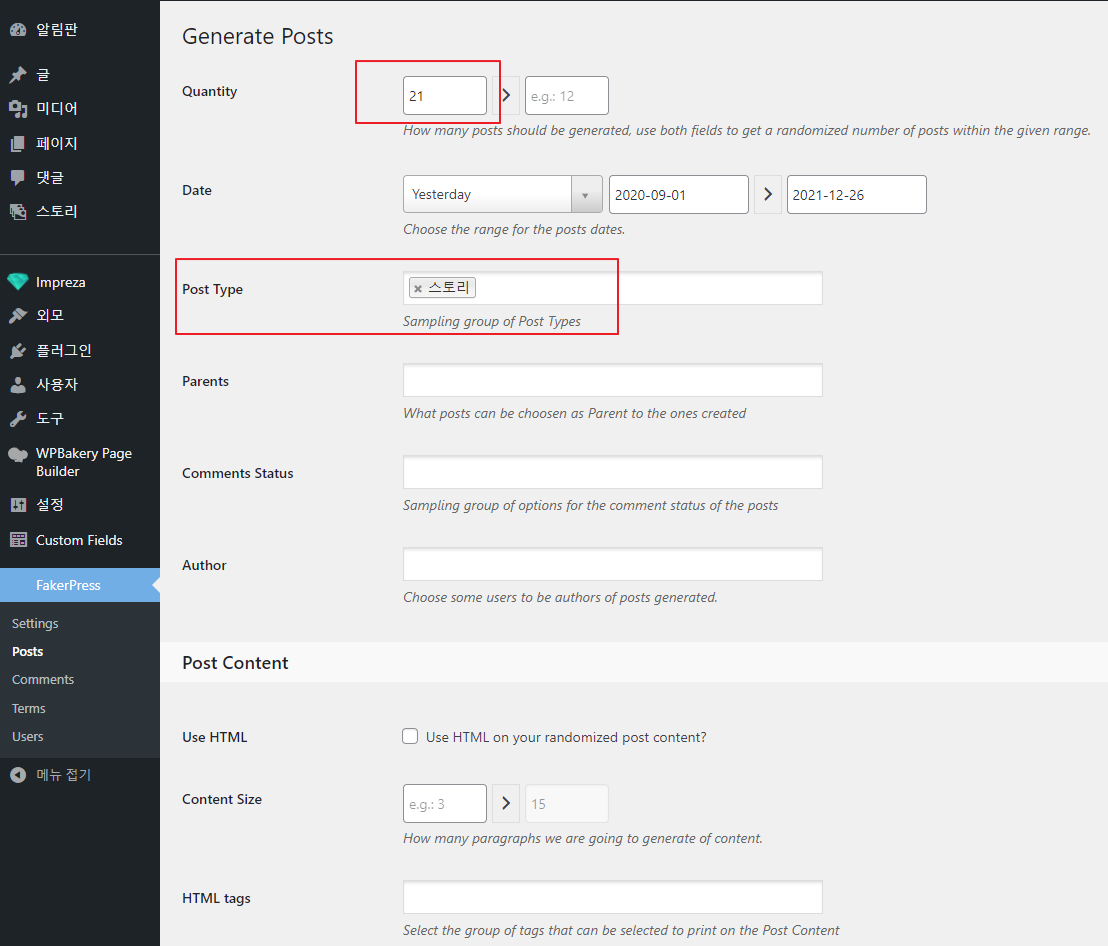Open the Parents selection field
The height and width of the screenshot is (946, 1108).
[x=613, y=380]
